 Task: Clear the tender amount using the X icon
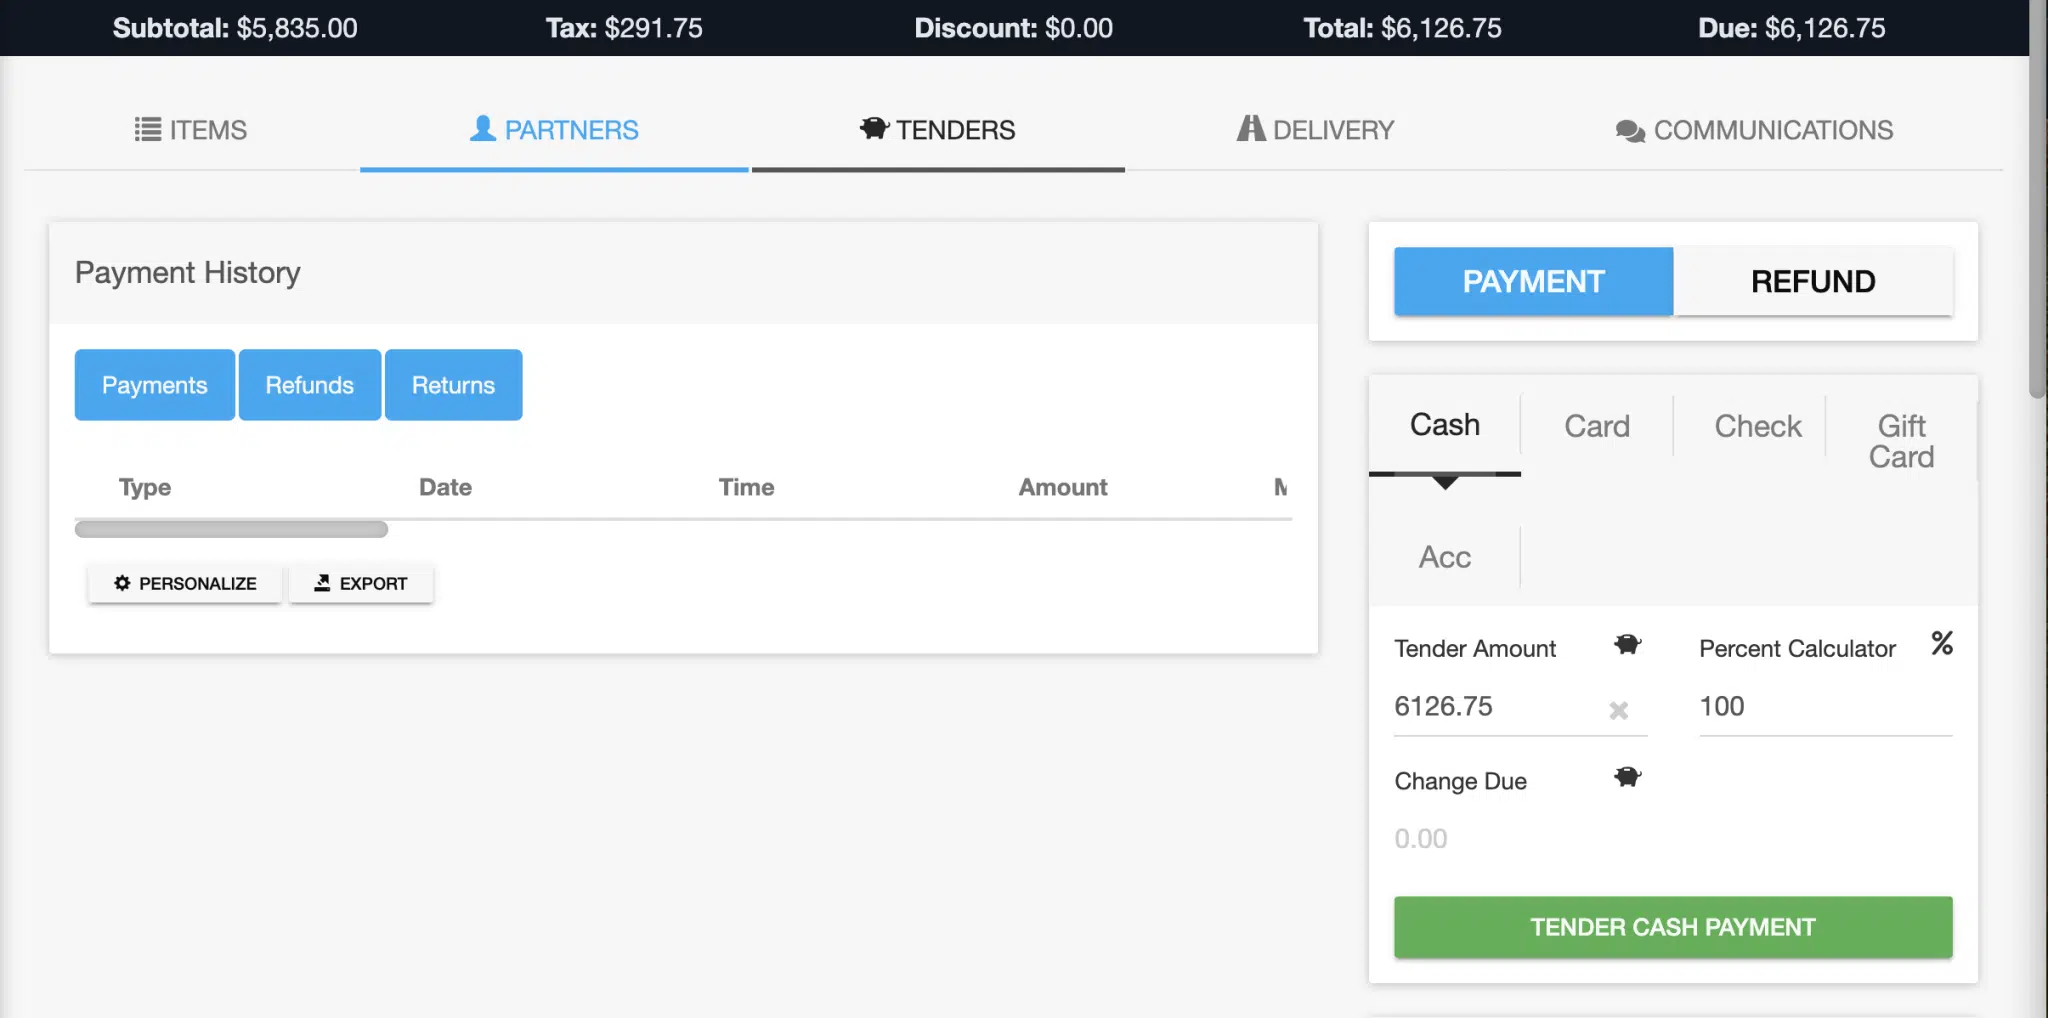pos(1616,711)
